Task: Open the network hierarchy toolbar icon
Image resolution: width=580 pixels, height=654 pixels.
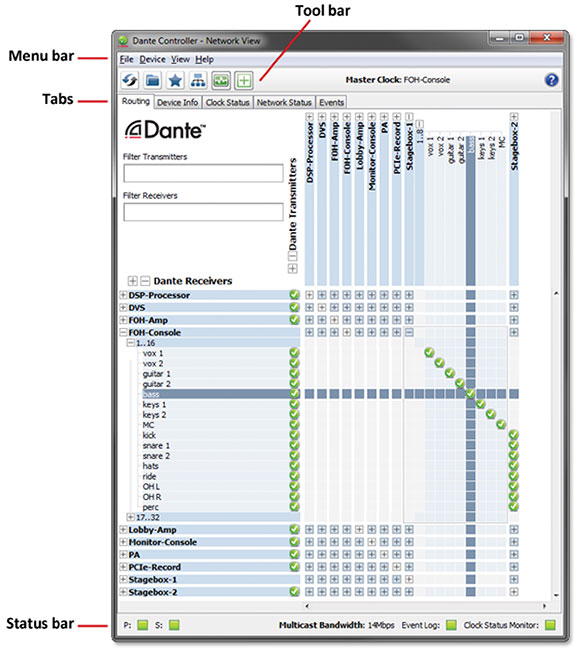Action: click(198, 80)
